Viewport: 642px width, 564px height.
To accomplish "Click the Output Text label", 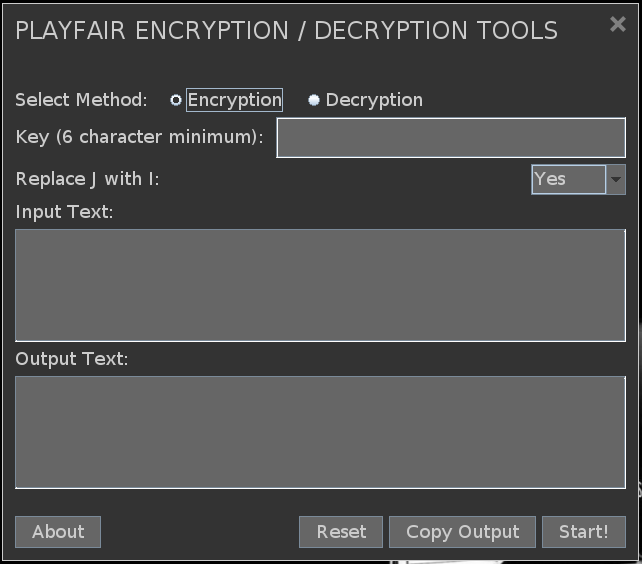I will pos(71,359).
